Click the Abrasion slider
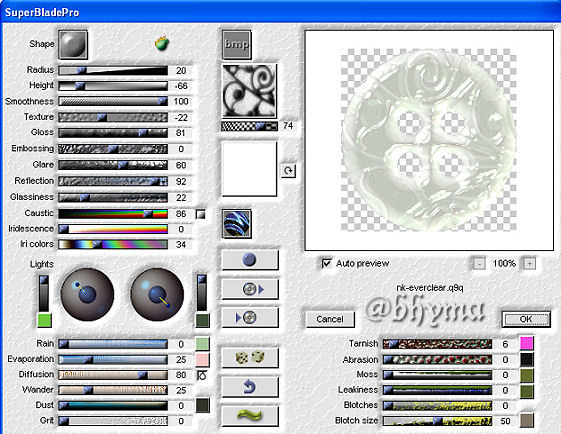The image size is (561, 434). [437, 360]
